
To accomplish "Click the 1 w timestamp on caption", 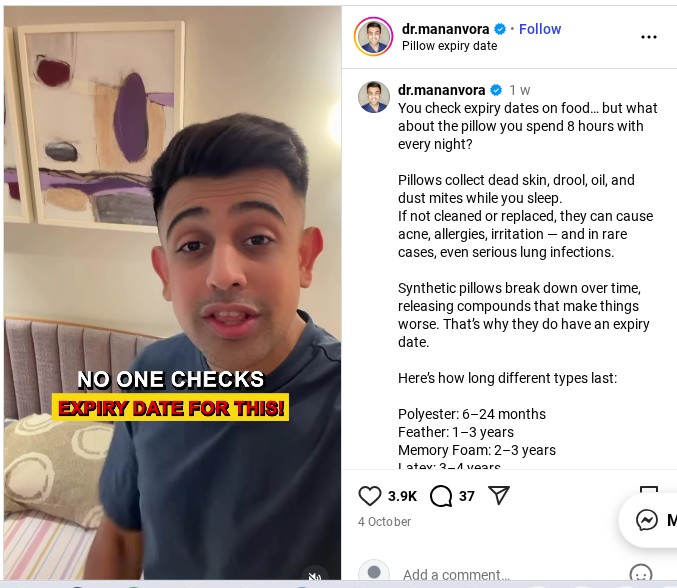I will click(x=519, y=90).
